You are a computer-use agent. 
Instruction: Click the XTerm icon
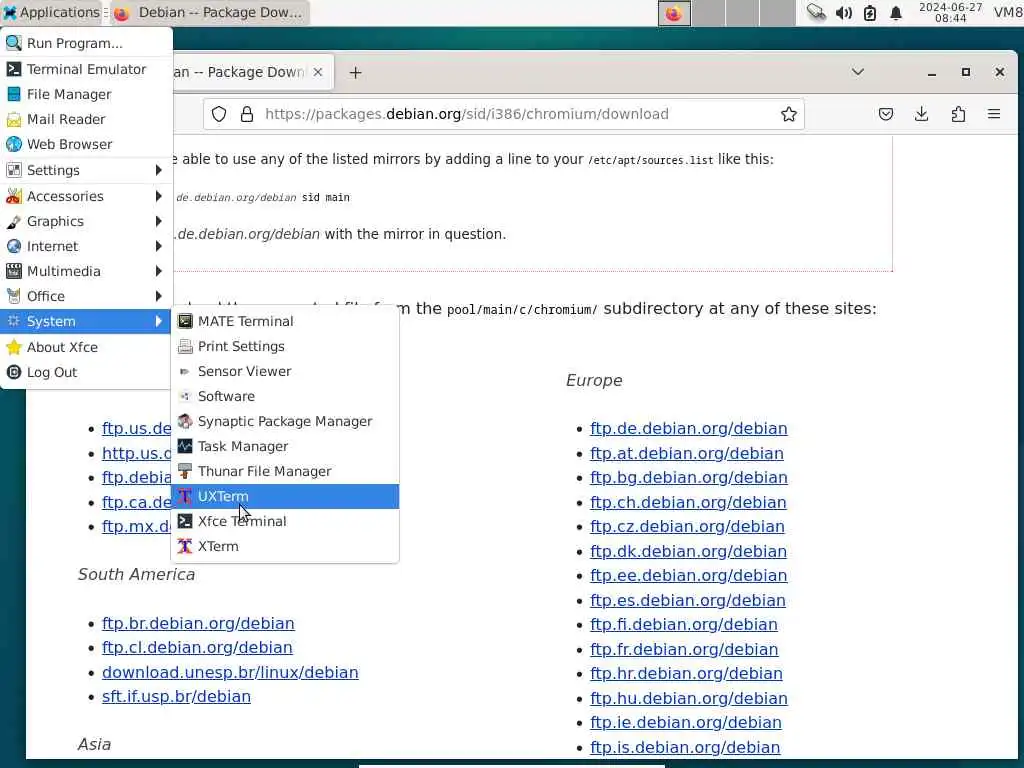pyautogui.click(x=185, y=546)
